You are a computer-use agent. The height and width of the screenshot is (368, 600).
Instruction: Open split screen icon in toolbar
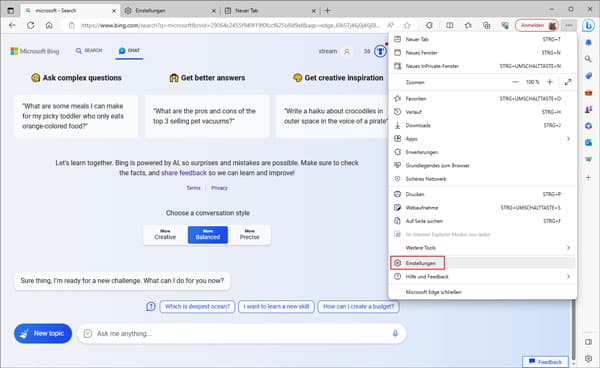click(x=450, y=25)
